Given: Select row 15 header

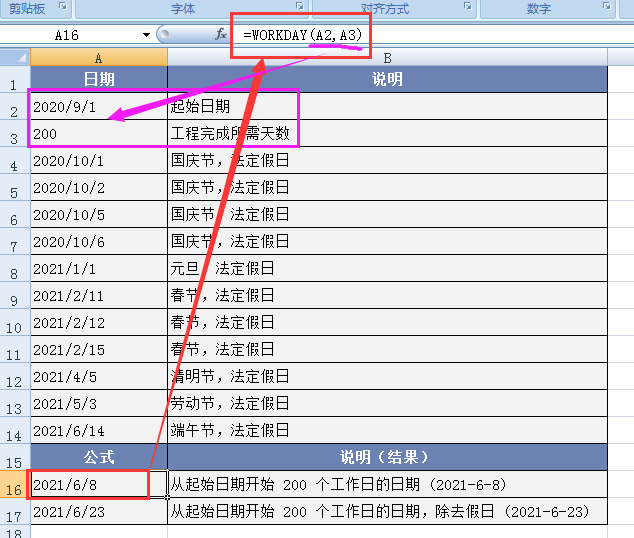Looking at the screenshot, I should tap(15, 458).
